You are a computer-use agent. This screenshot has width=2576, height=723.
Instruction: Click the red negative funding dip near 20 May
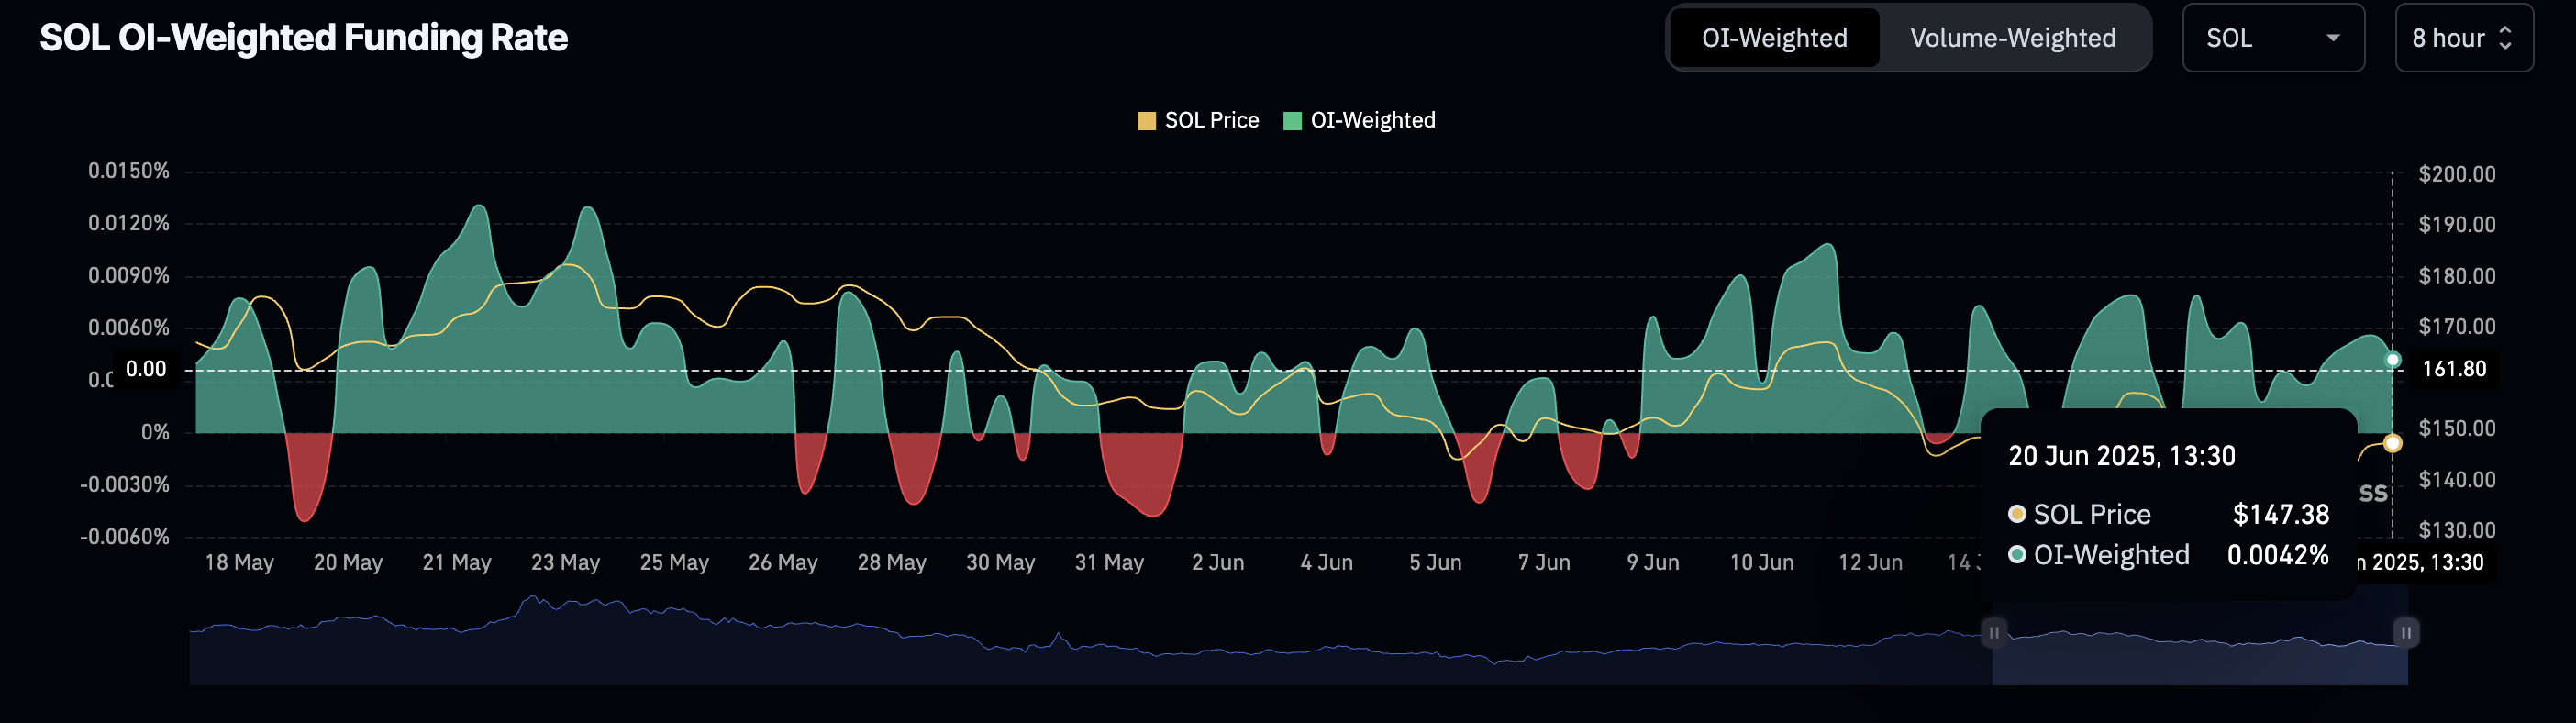pos(306,485)
